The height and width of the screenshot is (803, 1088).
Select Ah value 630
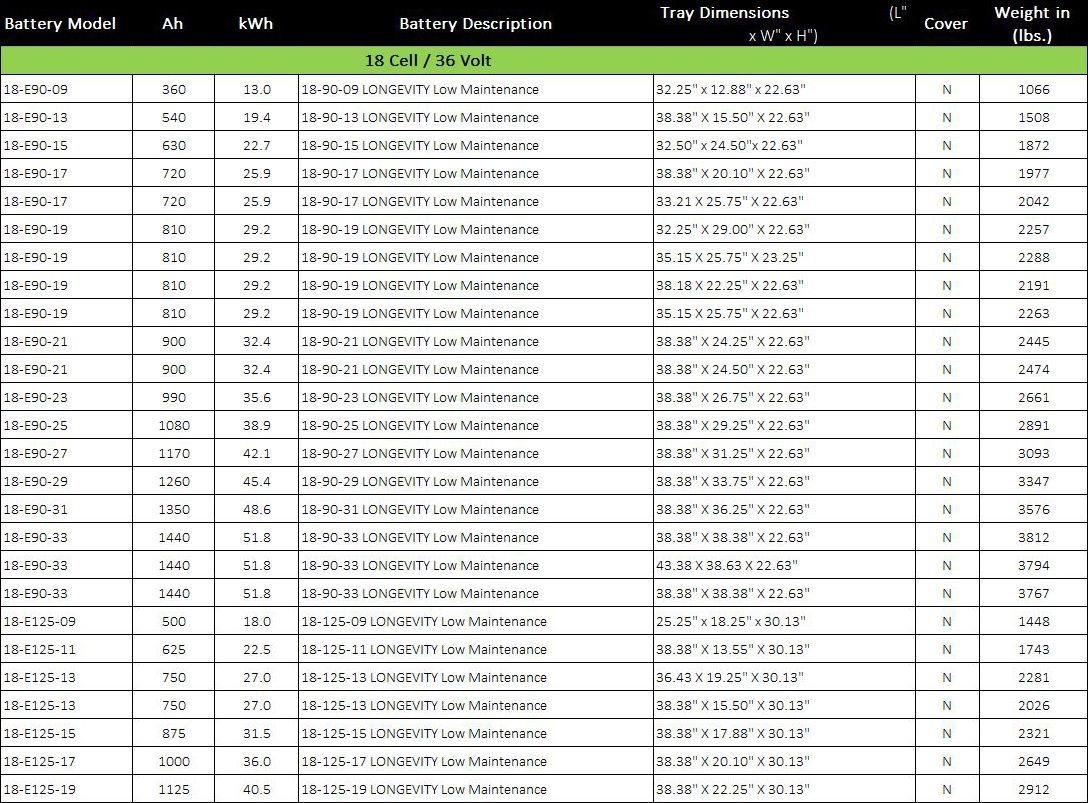point(173,146)
